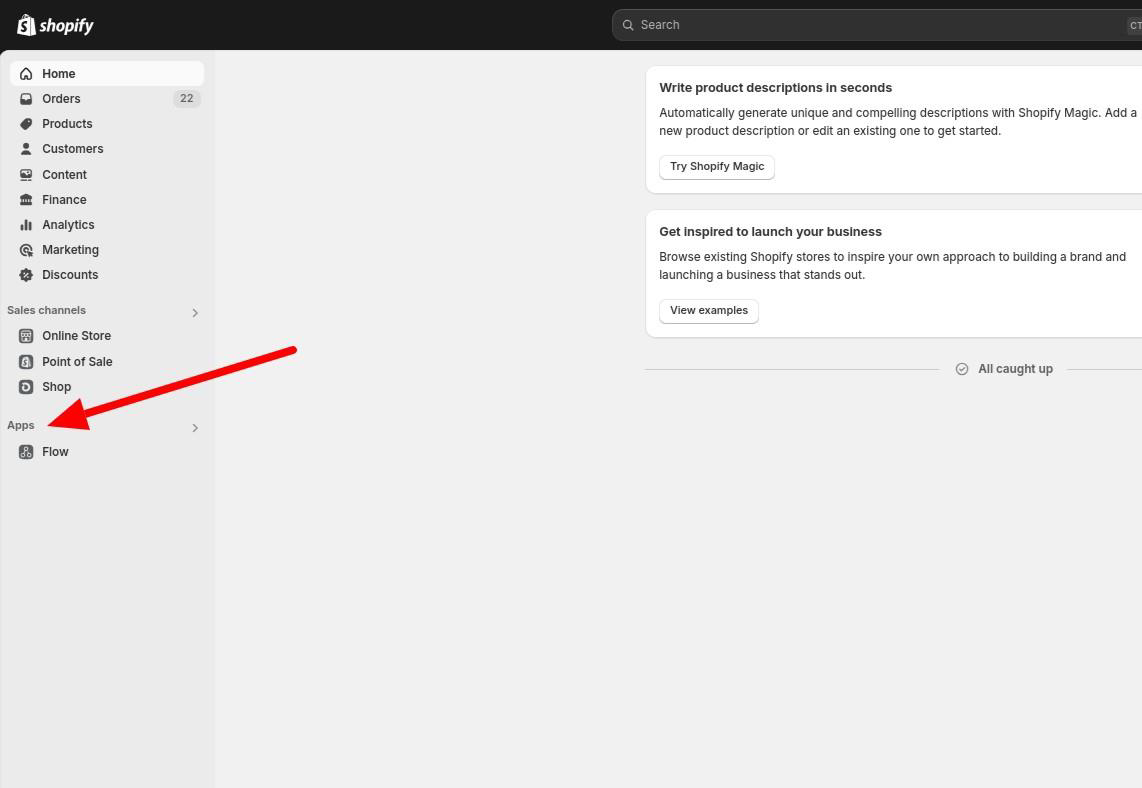This screenshot has height=788, width=1142.
Task: Click 'Get inspired to launch your business' heading
Action: tap(770, 232)
